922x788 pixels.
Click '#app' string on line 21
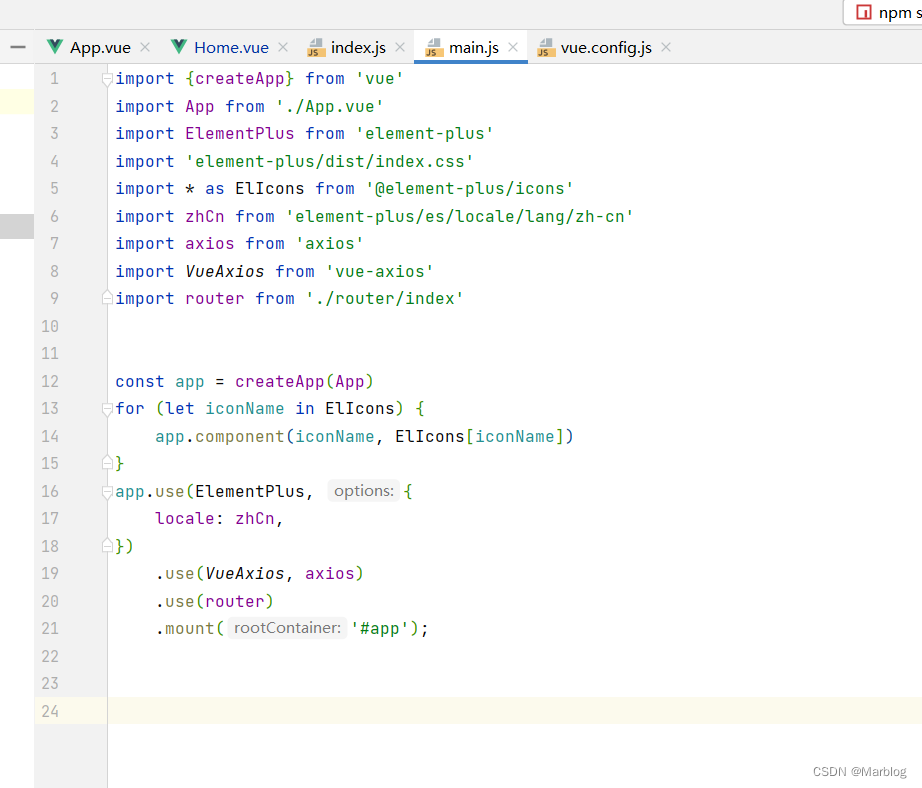click(x=380, y=628)
